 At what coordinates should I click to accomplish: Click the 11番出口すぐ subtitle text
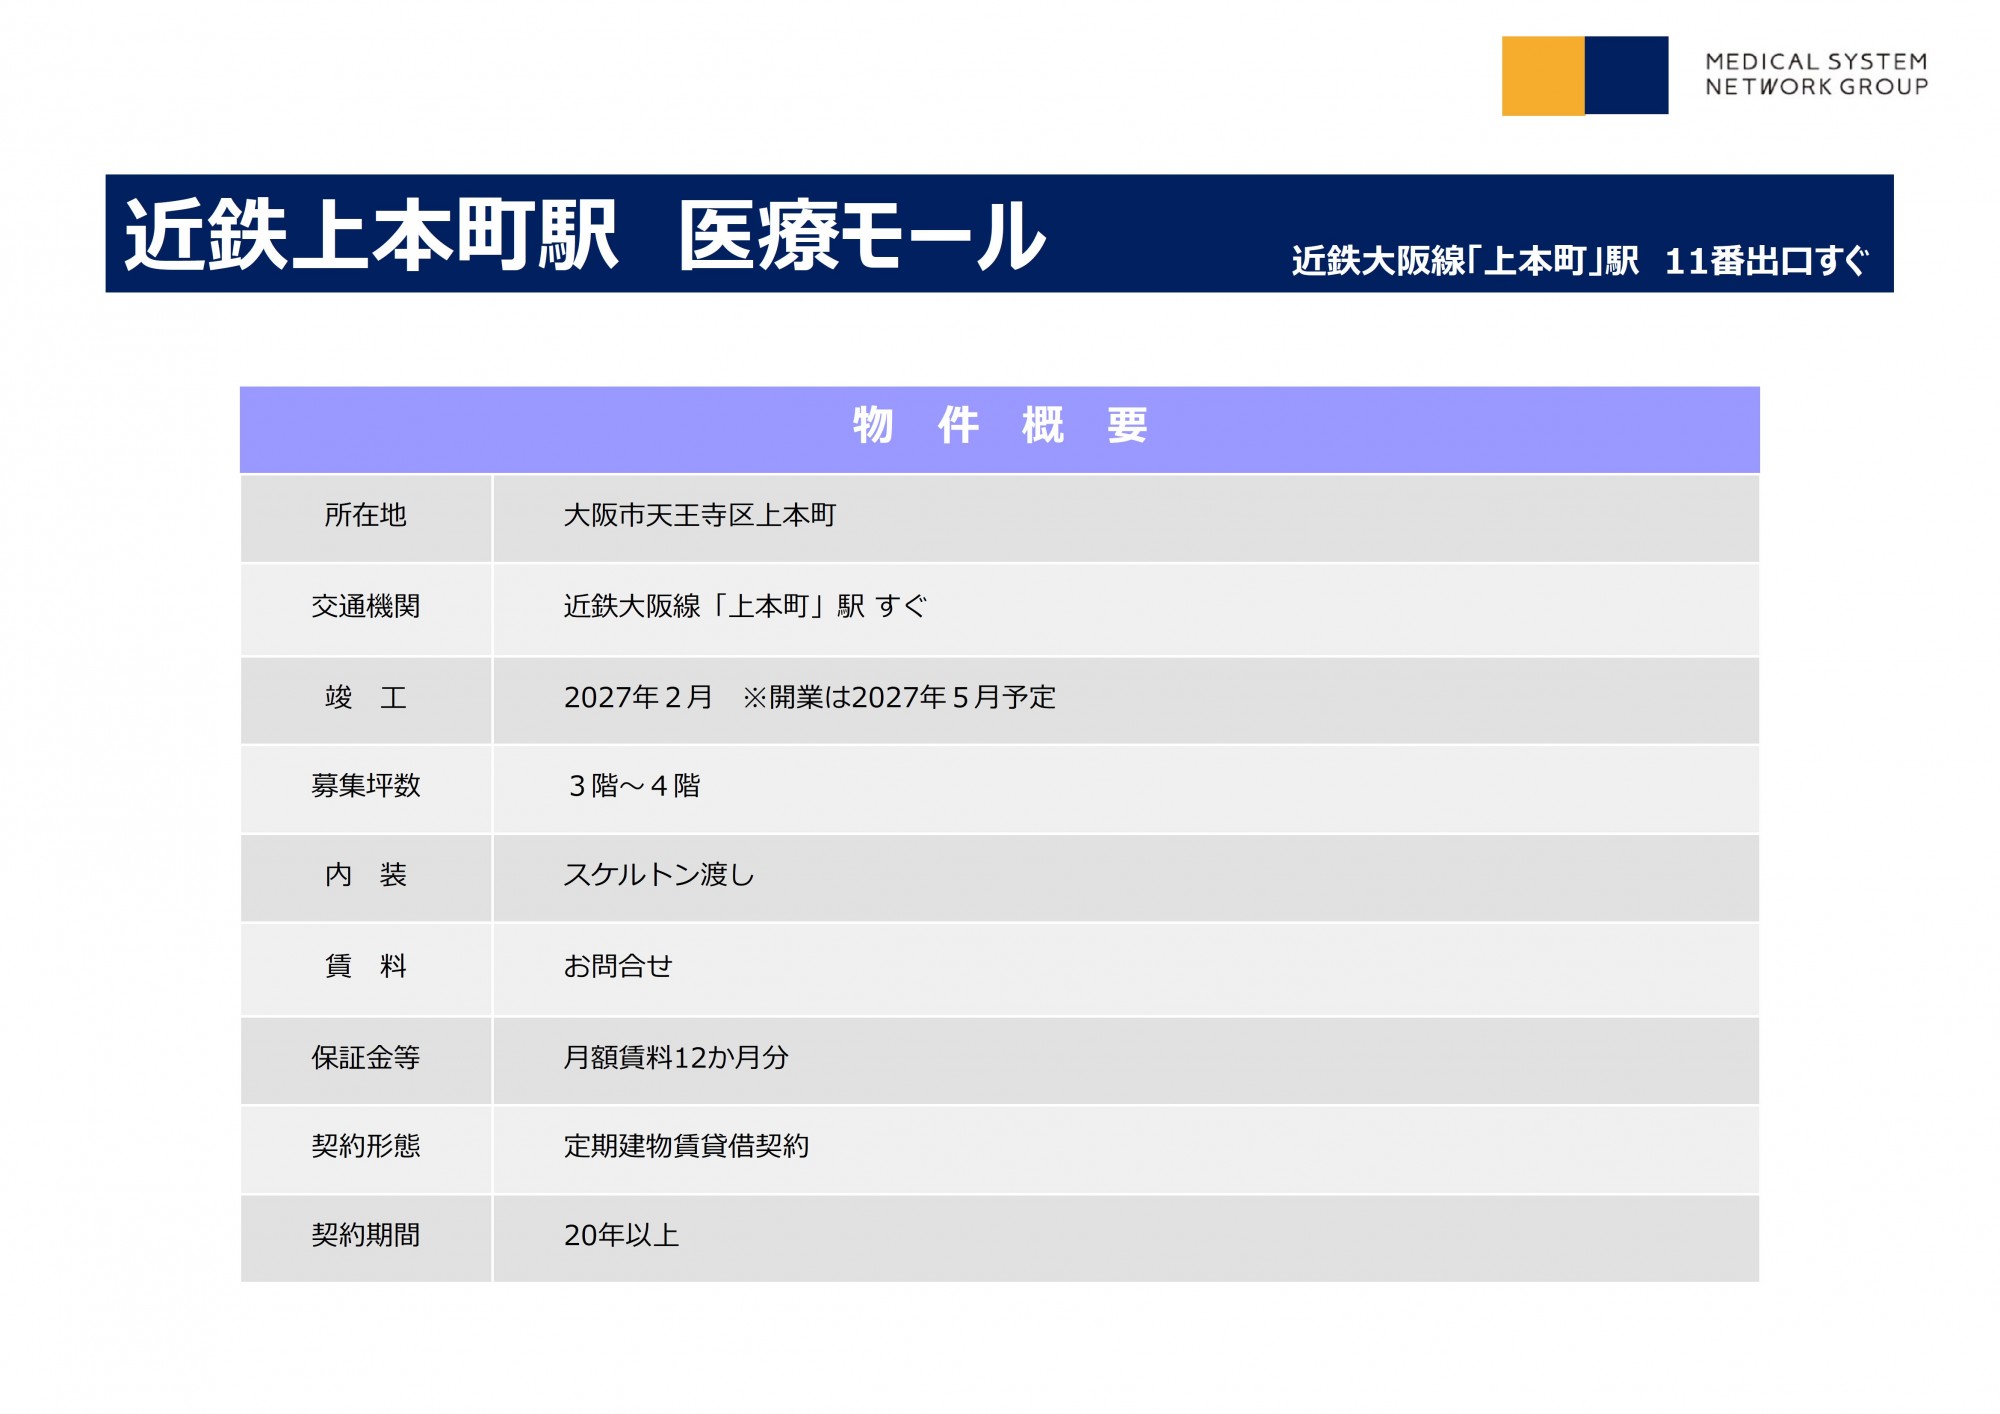coord(1765,261)
